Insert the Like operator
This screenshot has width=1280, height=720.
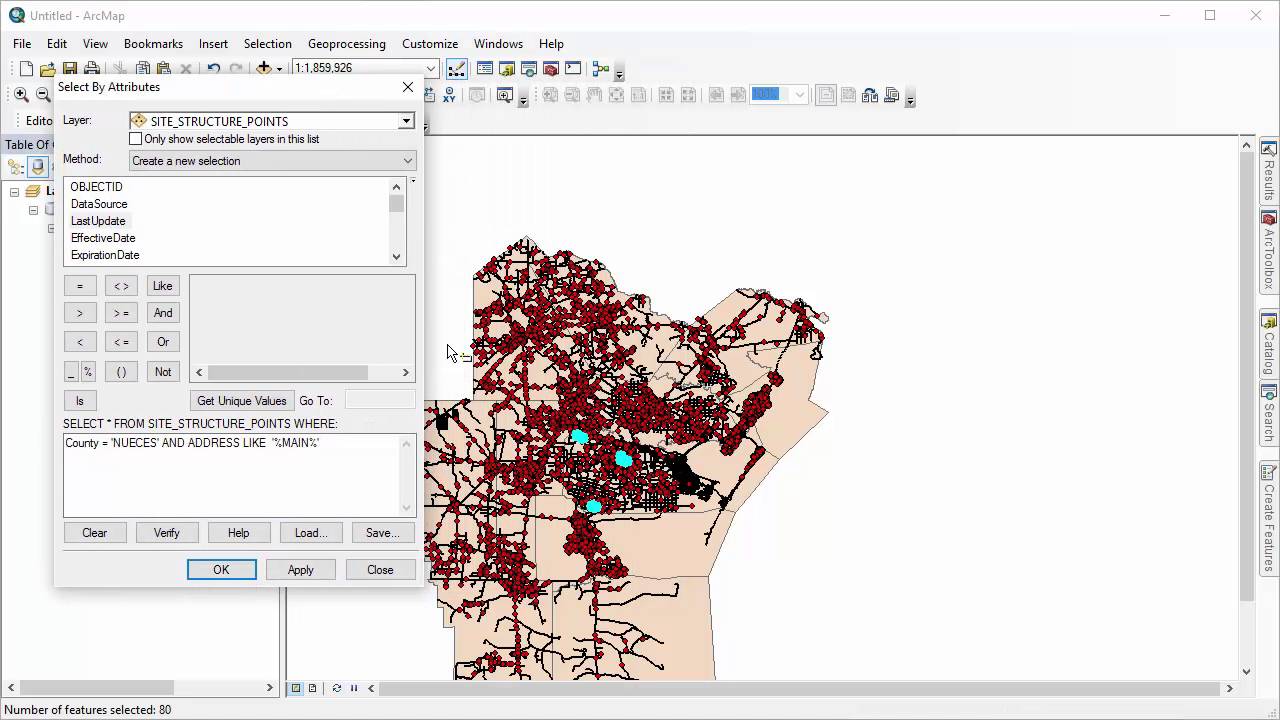click(x=163, y=286)
